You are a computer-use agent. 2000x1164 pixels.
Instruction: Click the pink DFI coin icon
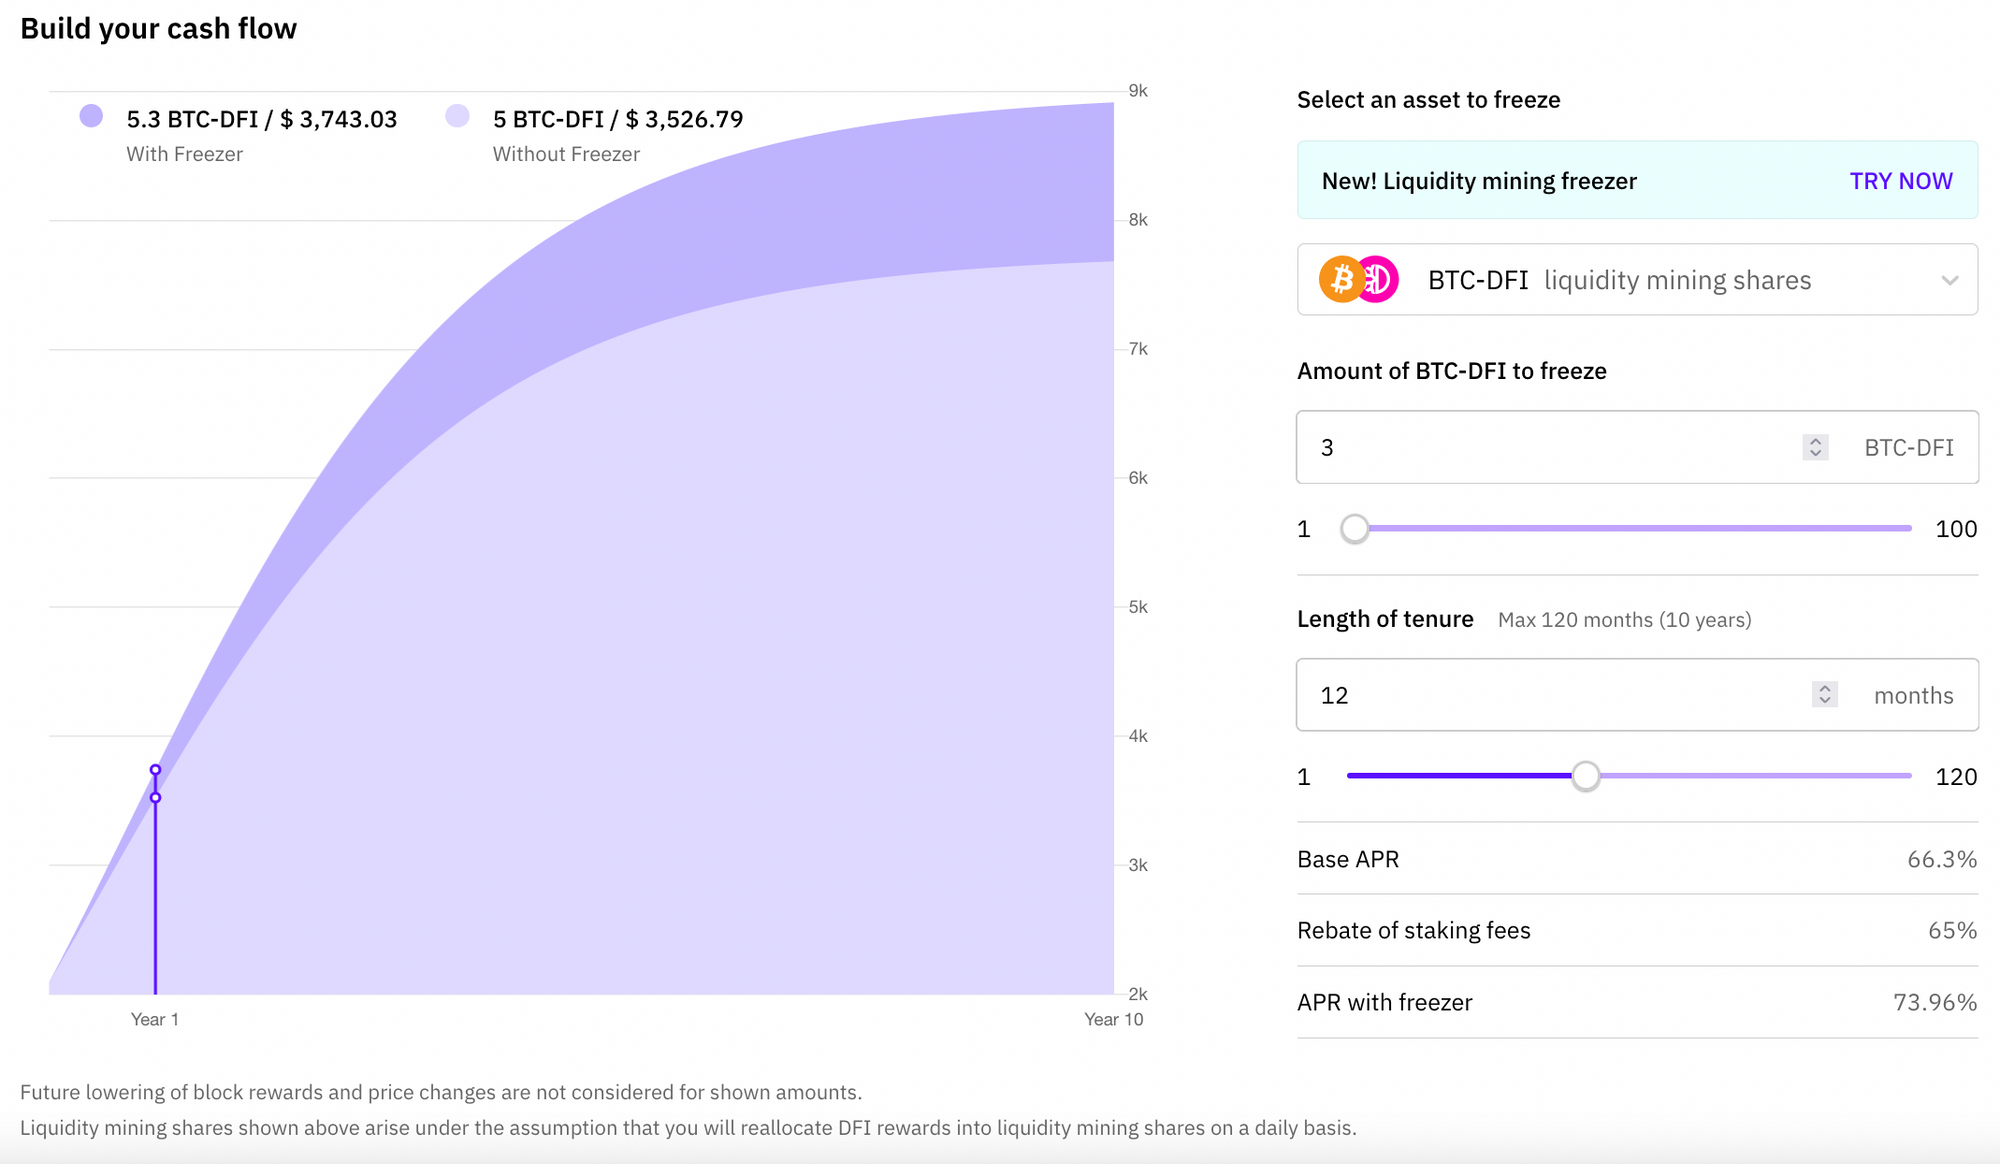[x=1381, y=280]
